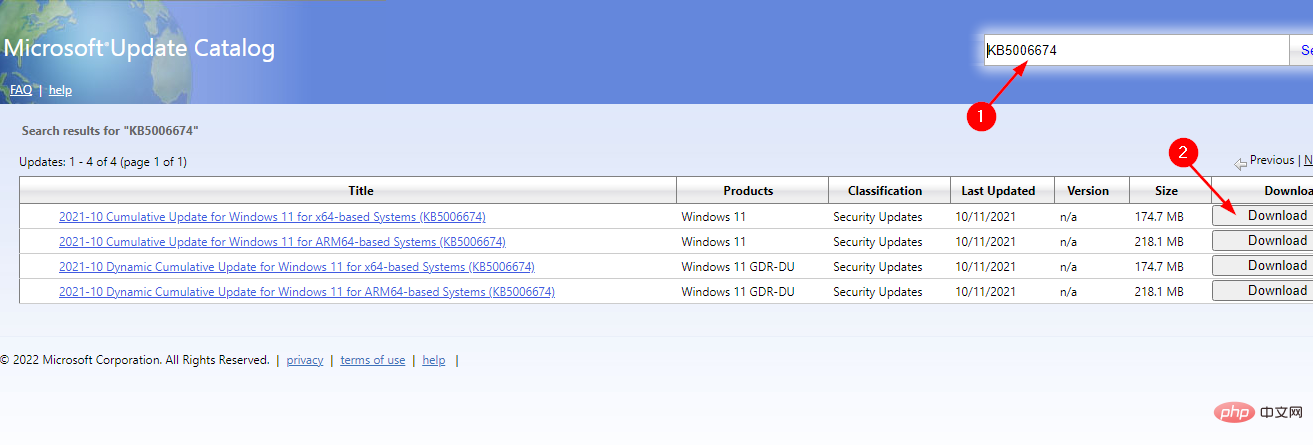Viewport: 1313px width, 445px height.
Task: Open the privacy link in the footer
Action: click(305, 360)
